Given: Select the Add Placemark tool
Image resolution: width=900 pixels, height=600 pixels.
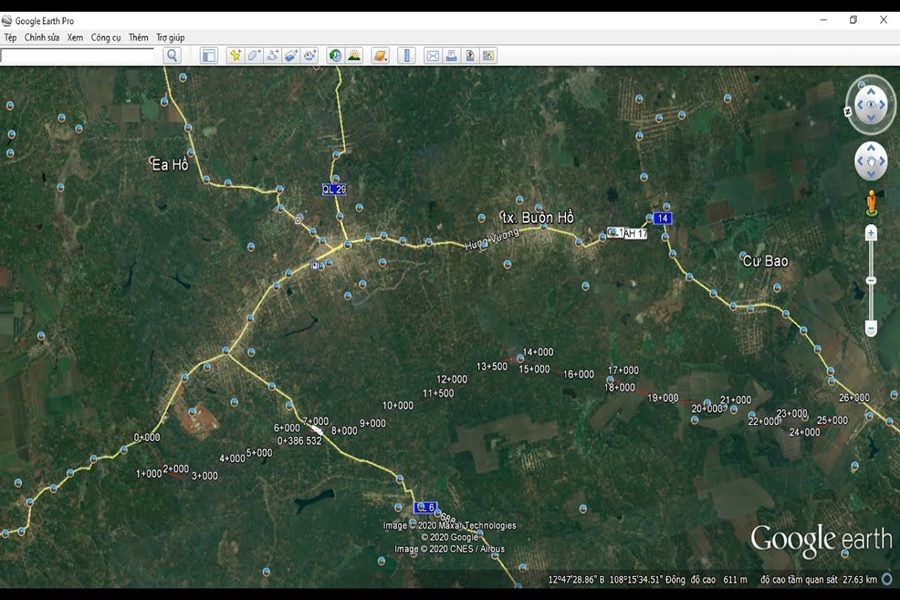Looking at the screenshot, I should 234,56.
